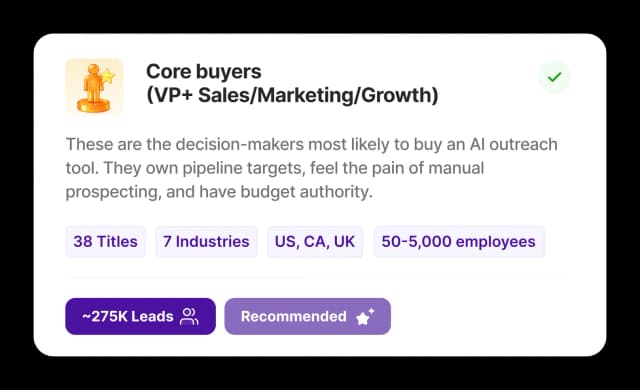Viewport: 640px width, 390px height.
Task: Click the horizontal divider above the Leads button
Action: click(317, 278)
